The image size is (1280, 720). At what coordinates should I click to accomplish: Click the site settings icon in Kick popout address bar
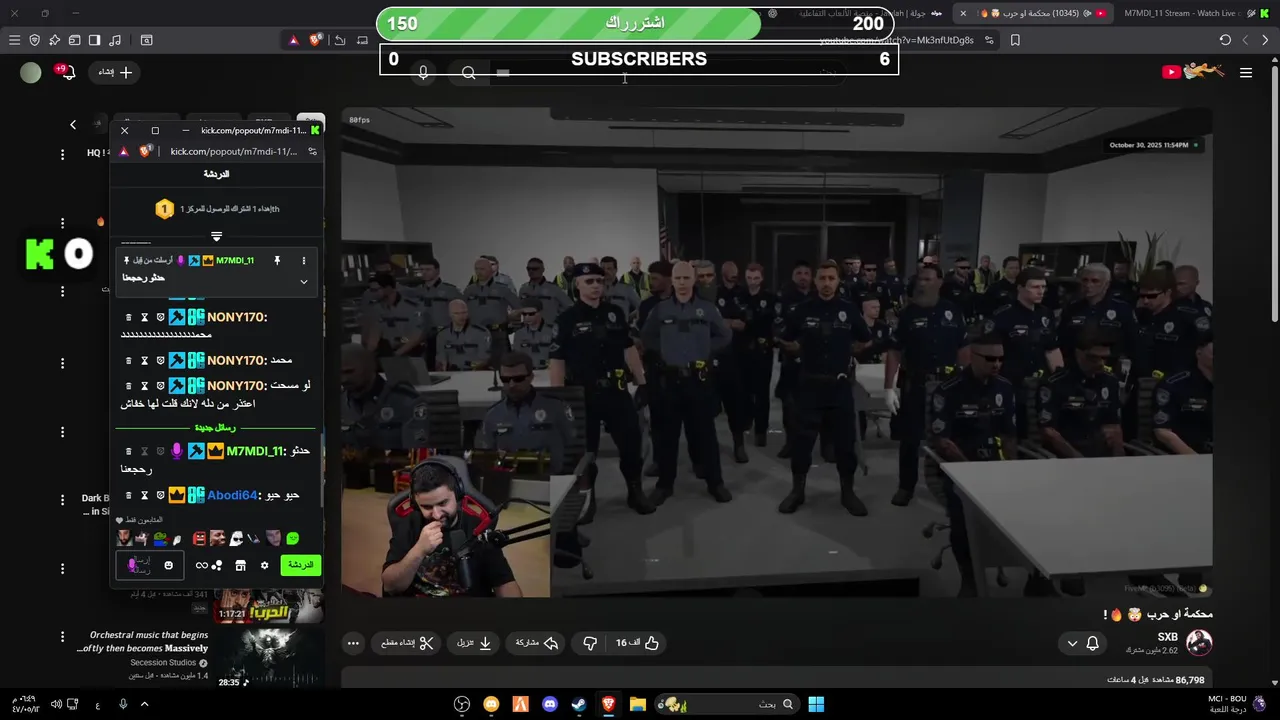(312, 151)
